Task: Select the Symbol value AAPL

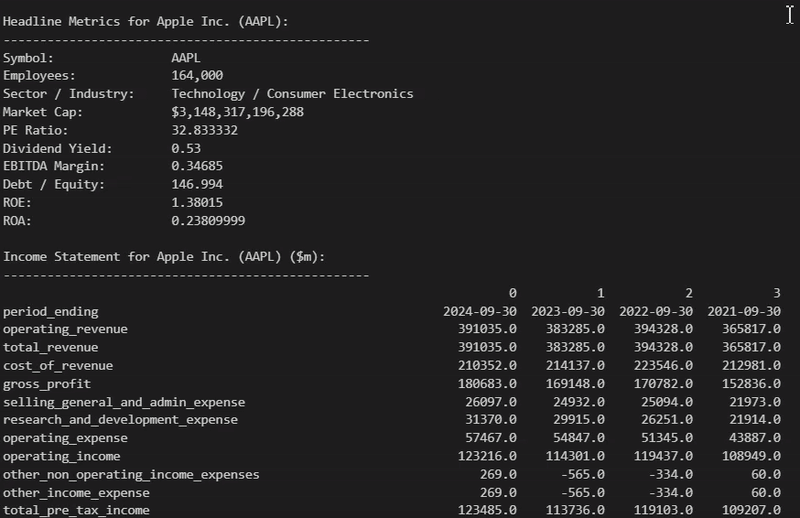Action: point(186,58)
